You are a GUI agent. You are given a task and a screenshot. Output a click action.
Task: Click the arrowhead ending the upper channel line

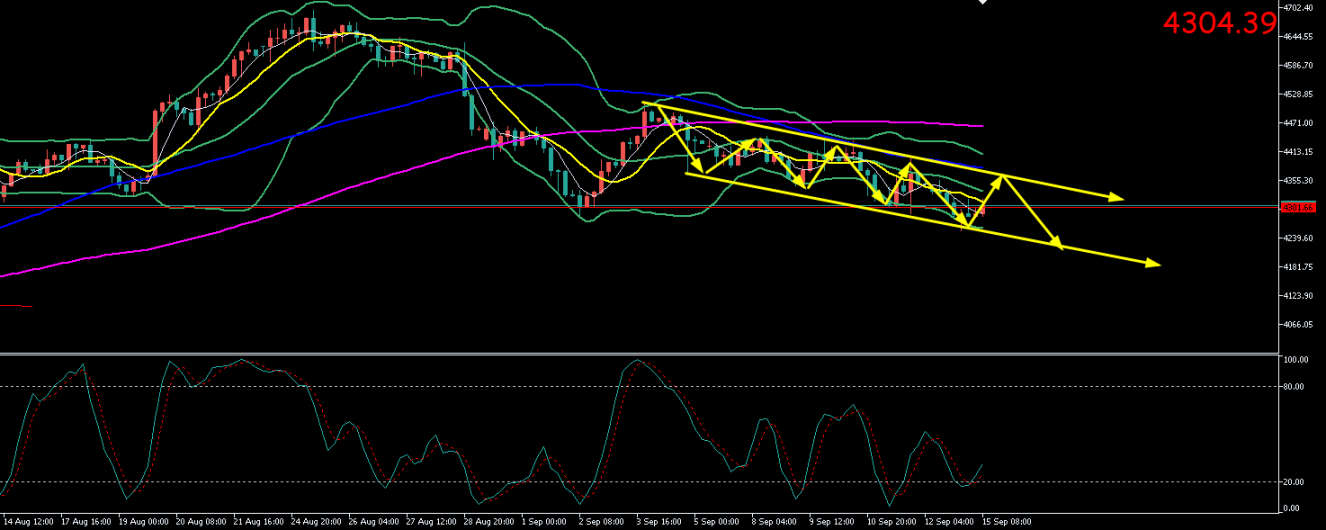[1119, 199]
